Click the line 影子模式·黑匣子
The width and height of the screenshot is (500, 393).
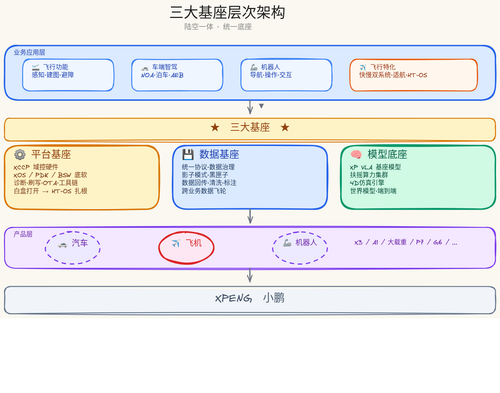point(205,175)
